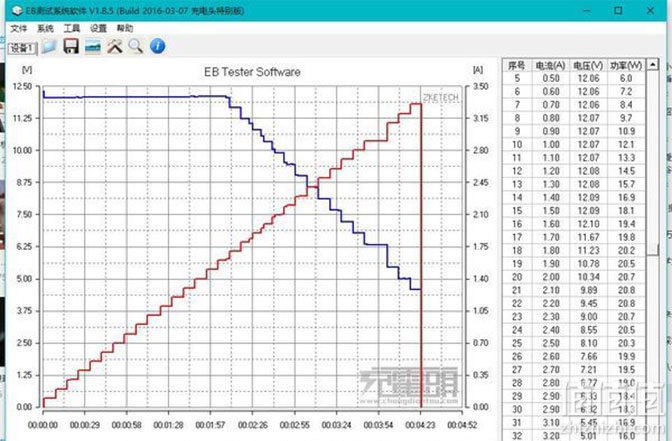This screenshot has height=441, width=672.
Task: Click the 功率(W) column header
Action: click(x=626, y=65)
